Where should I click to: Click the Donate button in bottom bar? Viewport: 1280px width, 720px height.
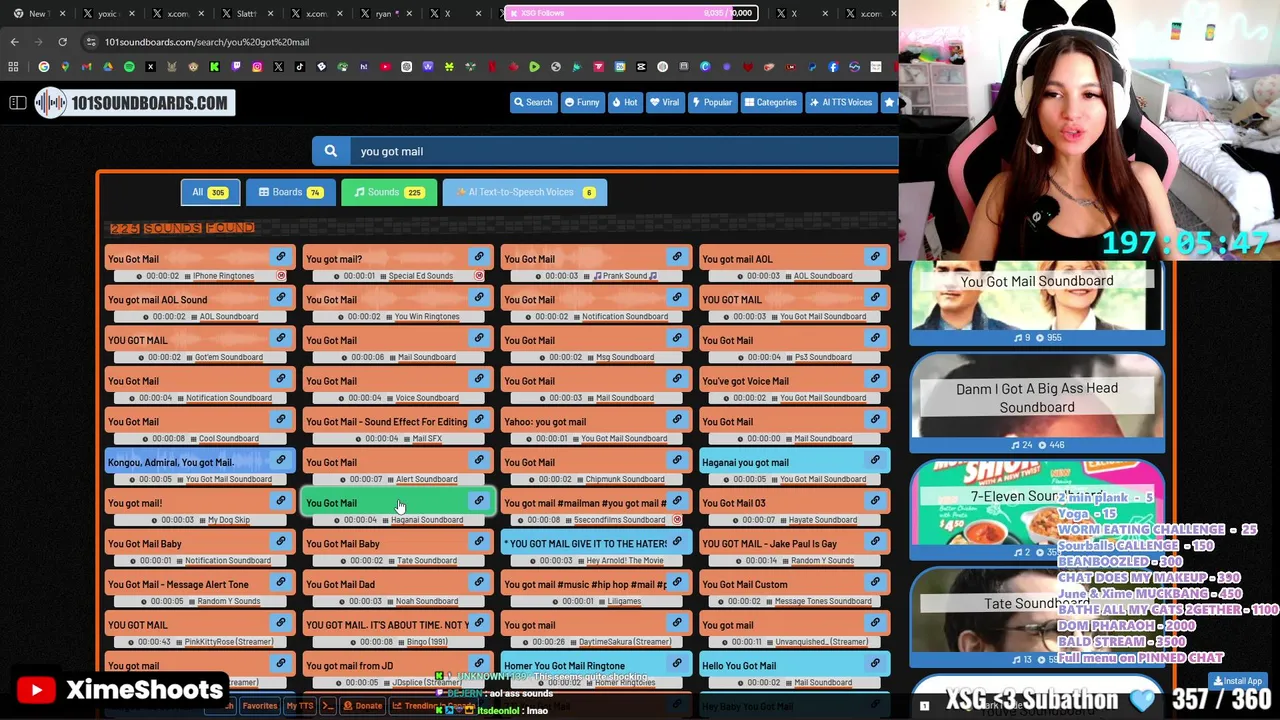point(363,706)
